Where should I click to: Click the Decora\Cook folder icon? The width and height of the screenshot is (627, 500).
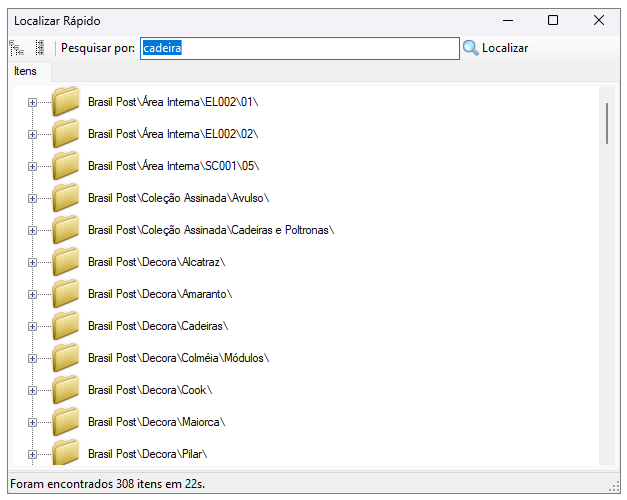click(x=66, y=390)
